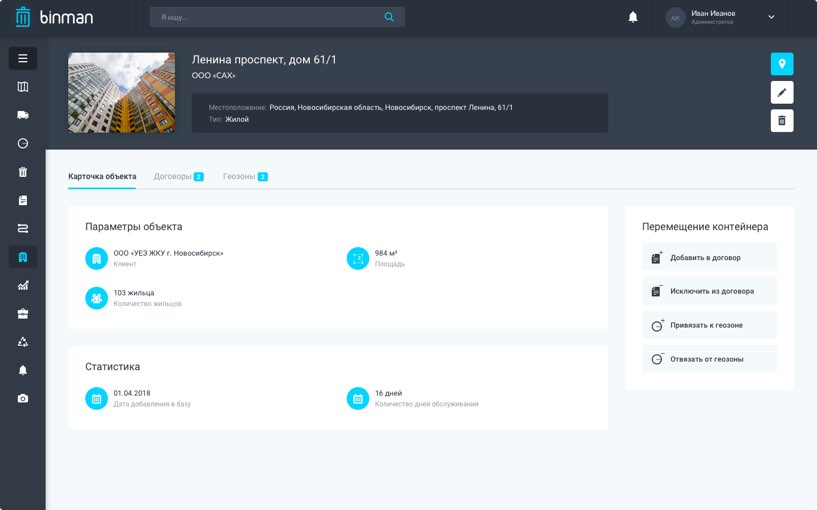The height and width of the screenshot is (510, 817).
Task: Click the recycling icon in the sidebar
Action: tap(23, 341)
